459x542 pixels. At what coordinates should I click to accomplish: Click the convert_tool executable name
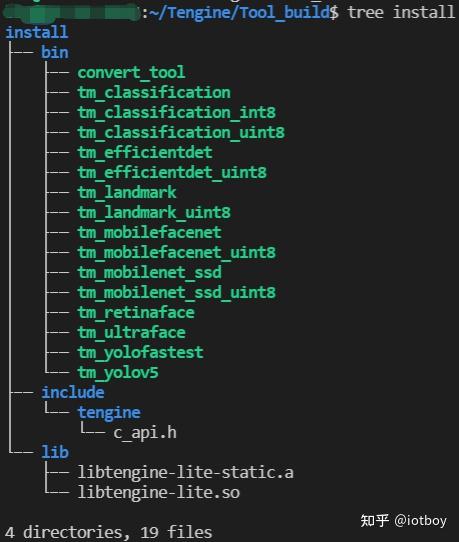click(x=131, y=73)
